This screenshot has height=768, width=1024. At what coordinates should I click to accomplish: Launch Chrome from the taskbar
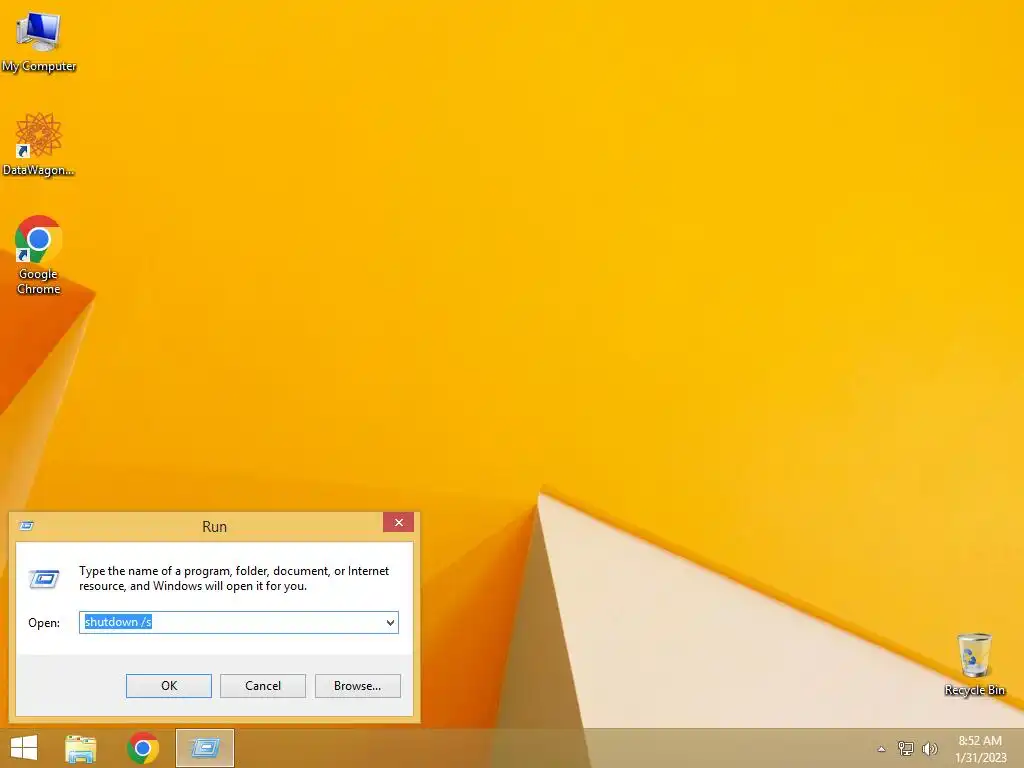[x=143, y=748]
